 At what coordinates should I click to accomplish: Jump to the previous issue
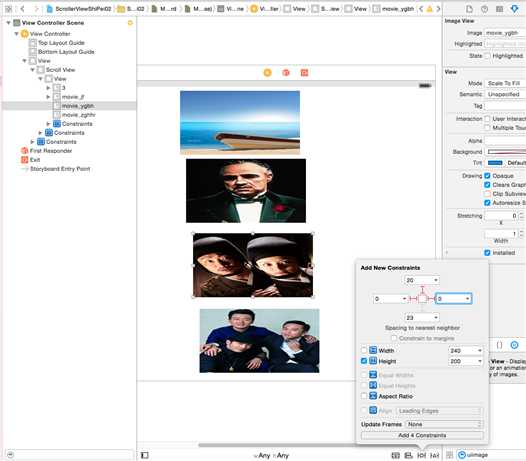(421, 9)
